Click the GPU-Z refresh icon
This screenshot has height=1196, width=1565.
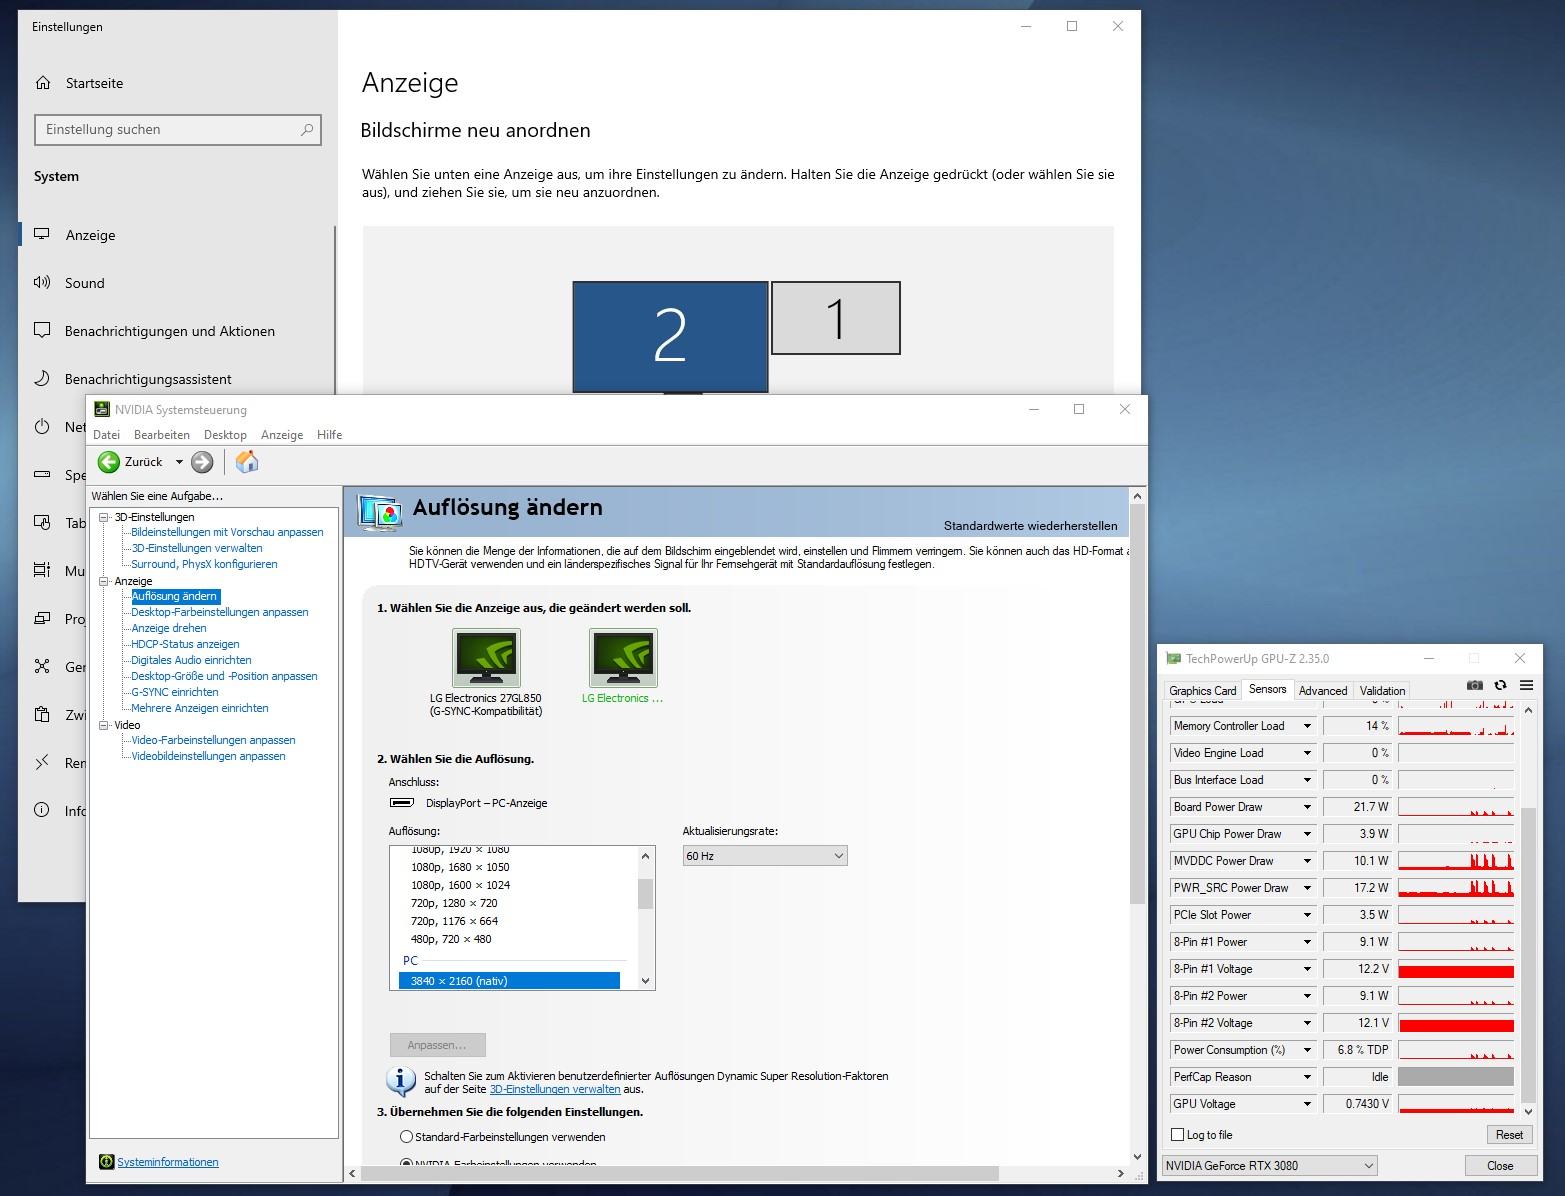coord(1500,685)
